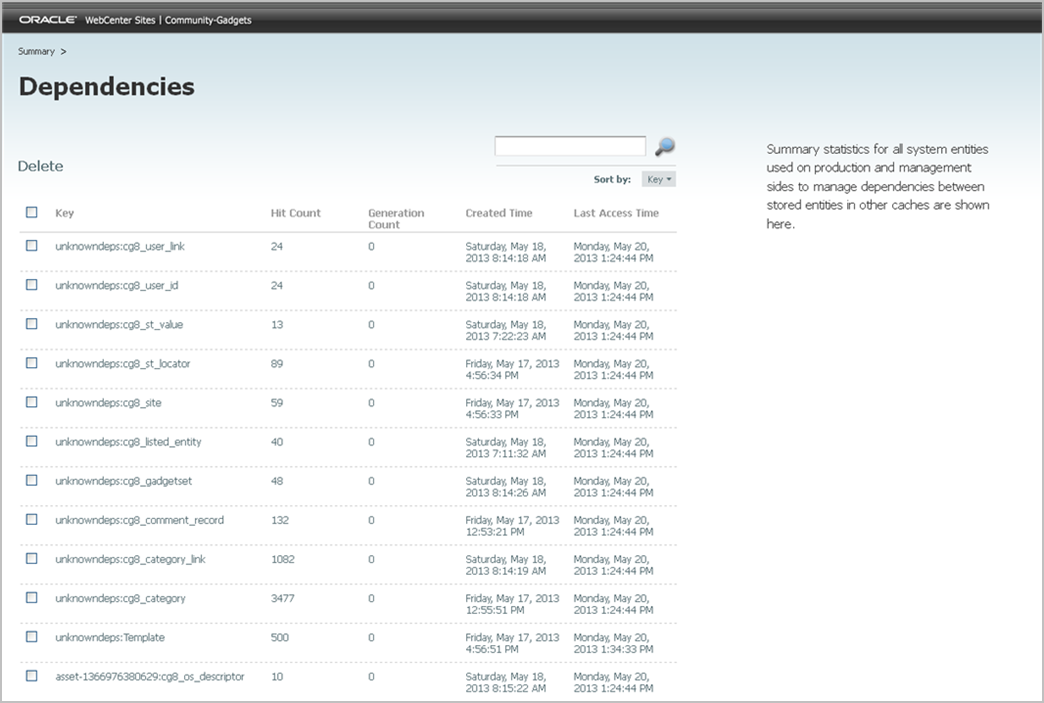Click the unknowndeps:cg8_gadgetset key
1044x703 pixels.
[124, 481]
